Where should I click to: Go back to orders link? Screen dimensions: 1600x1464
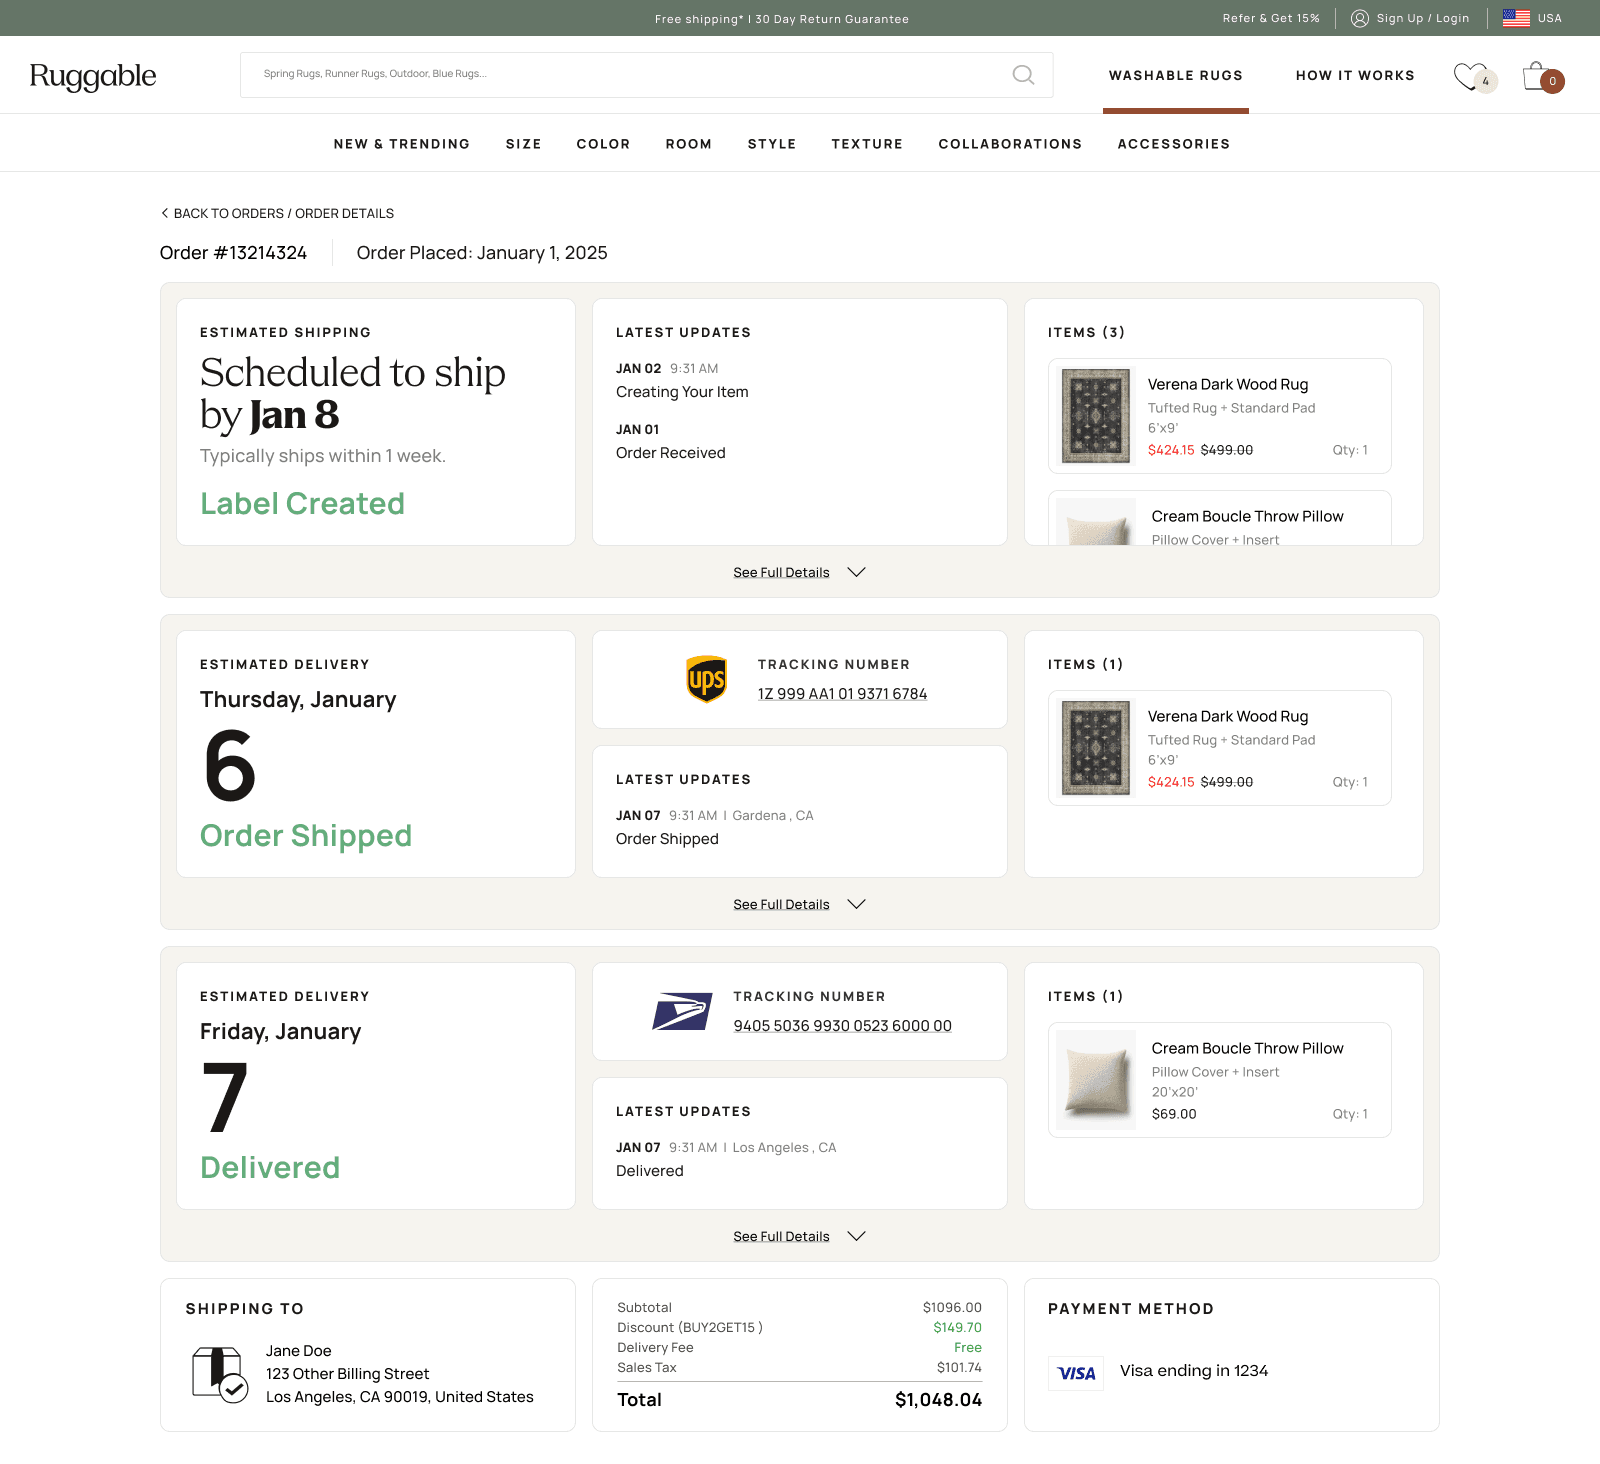[229, 213]
